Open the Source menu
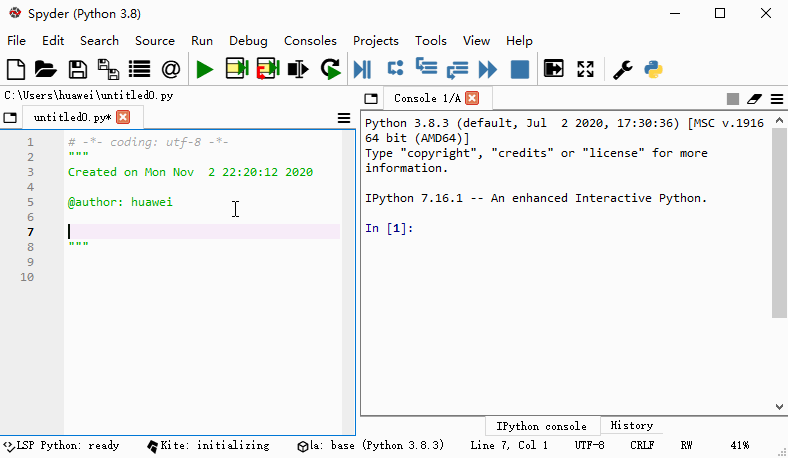Screen dimensions: 788x458 [155, 41]
